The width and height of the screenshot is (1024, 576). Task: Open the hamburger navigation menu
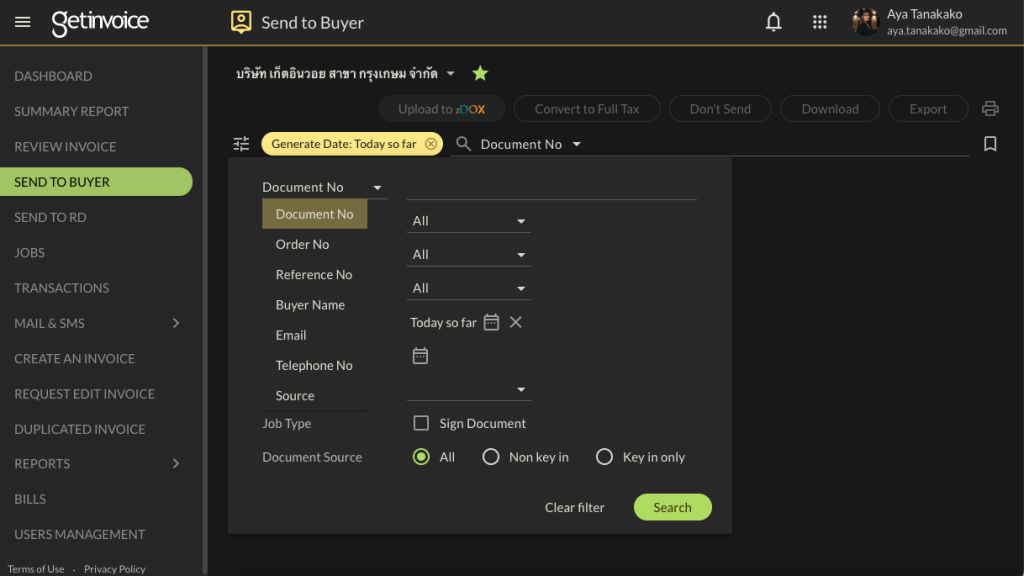(x=23, y=22)
